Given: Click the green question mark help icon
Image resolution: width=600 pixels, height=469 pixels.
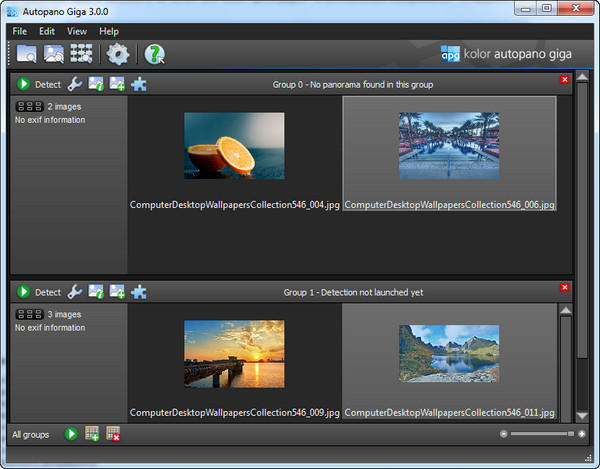Looking at the screenshot, I should click(x=154, y=54).
